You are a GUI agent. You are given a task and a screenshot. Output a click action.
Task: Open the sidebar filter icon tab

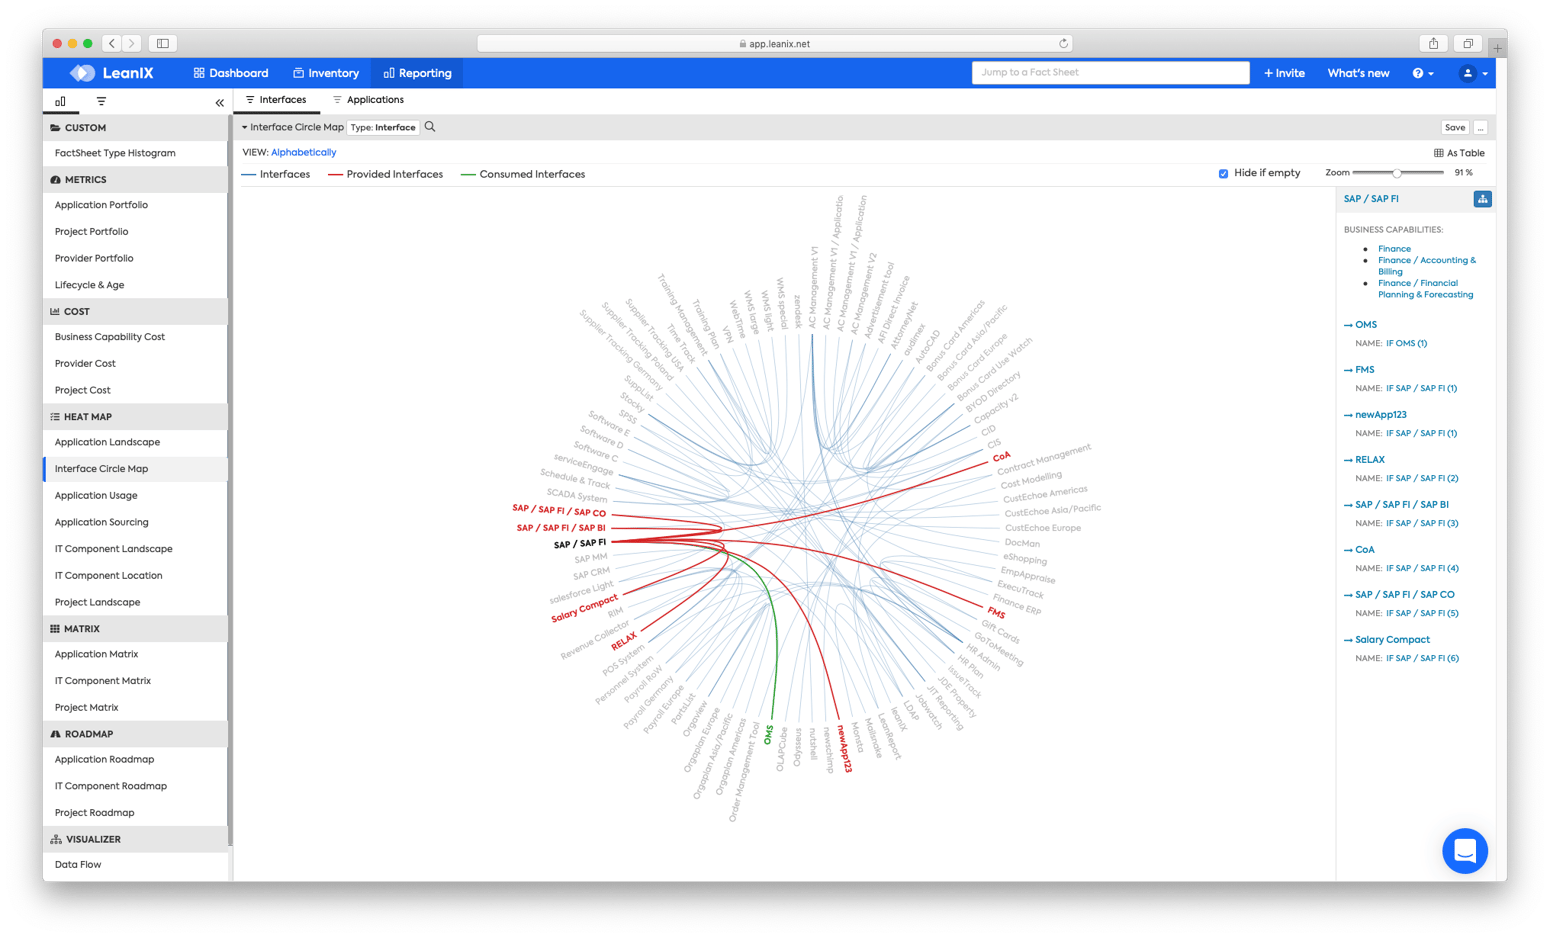click(101, 102)
